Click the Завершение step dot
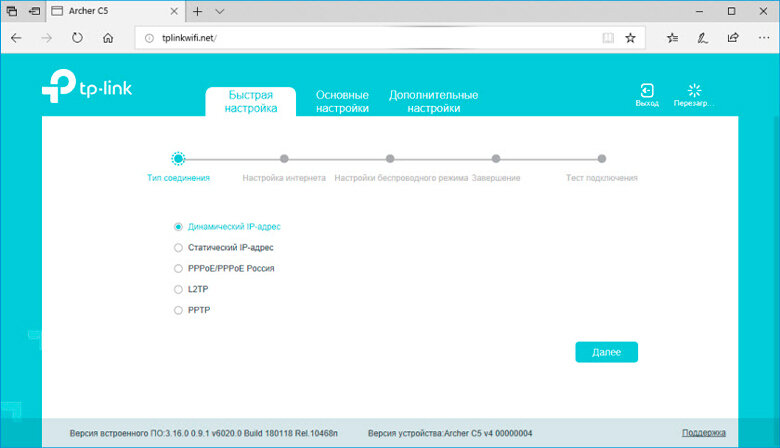Image resolution: width=780 pixels, height=448 pixels. (496, 159)
